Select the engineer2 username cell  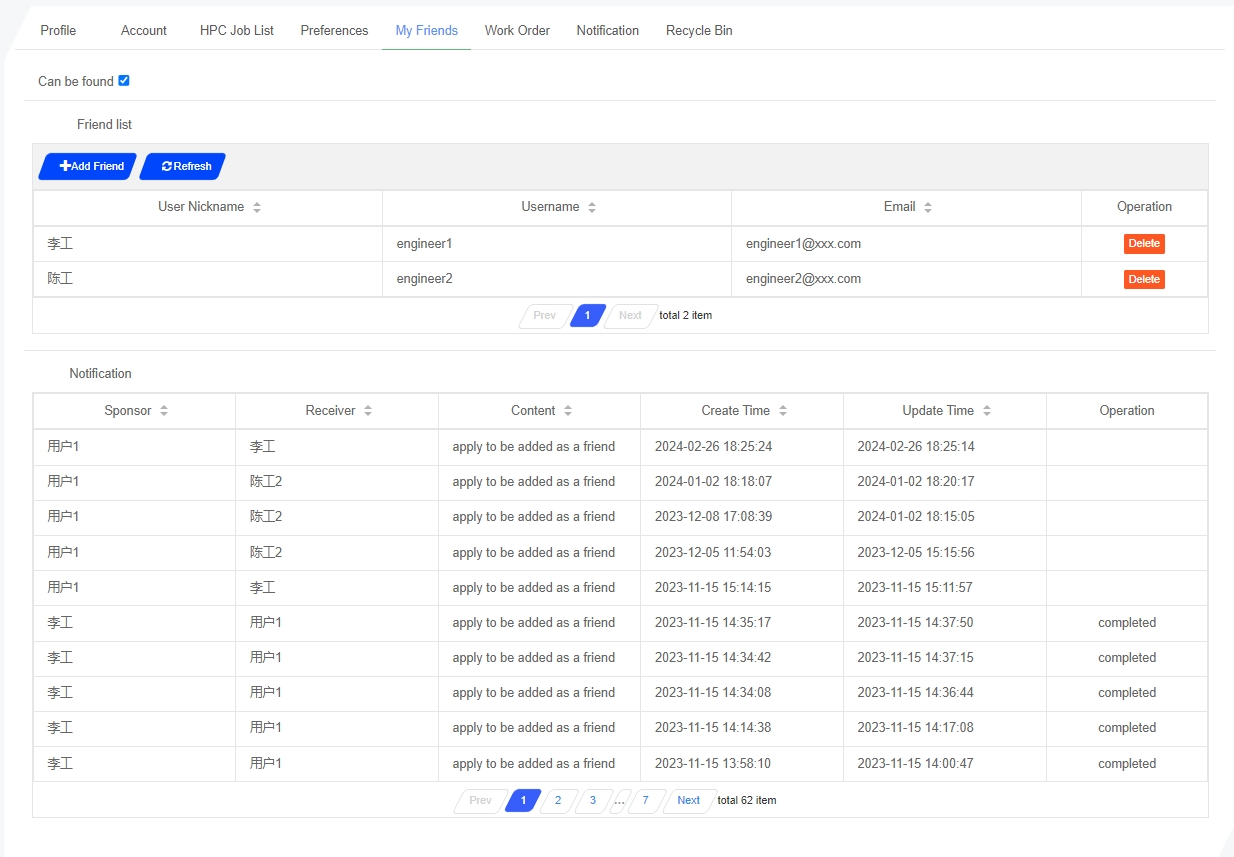[x=557, y=279]
